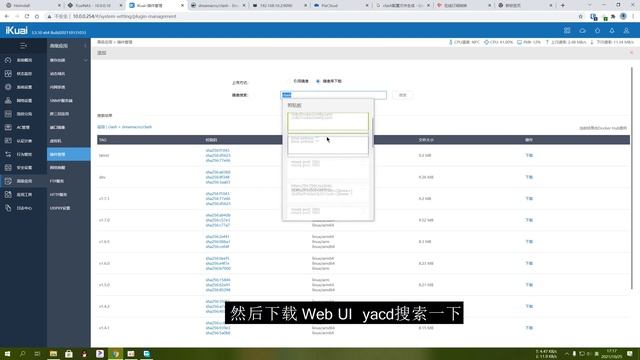
Task: Click the behavior control arrows icon in sidebar
Action: coord(8,154)
